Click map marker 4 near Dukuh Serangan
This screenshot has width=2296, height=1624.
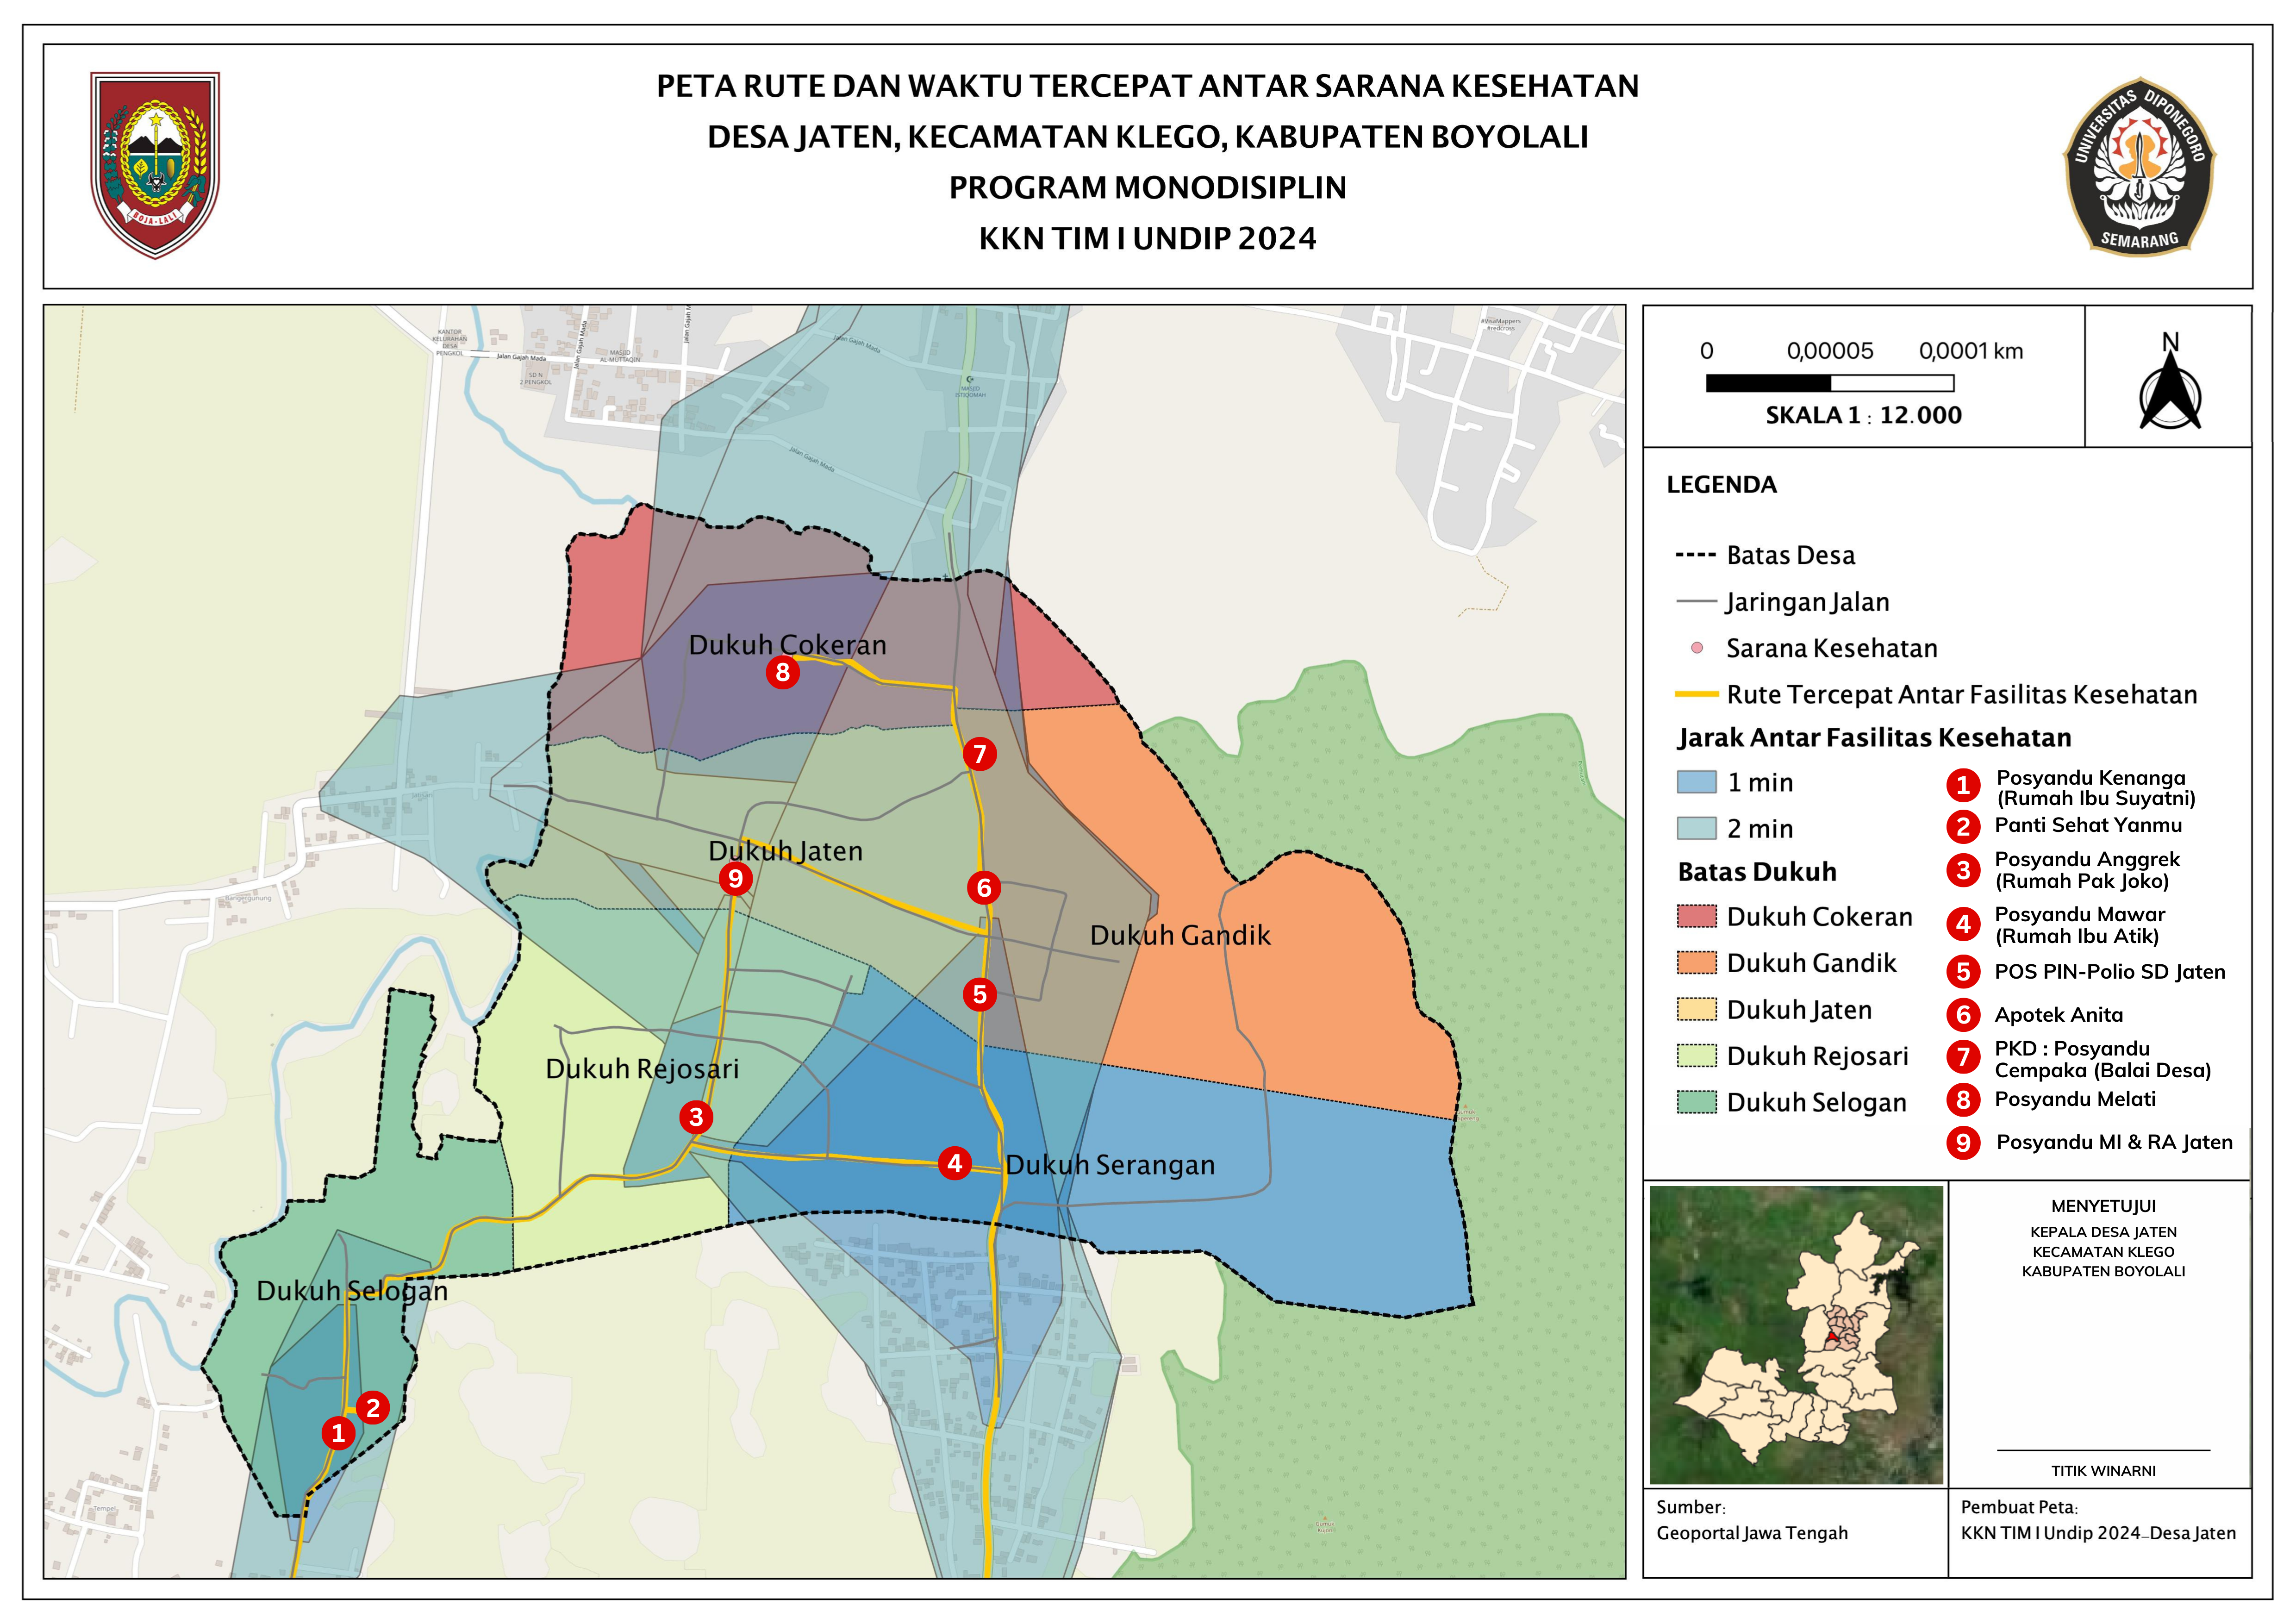click(955, 1163)
